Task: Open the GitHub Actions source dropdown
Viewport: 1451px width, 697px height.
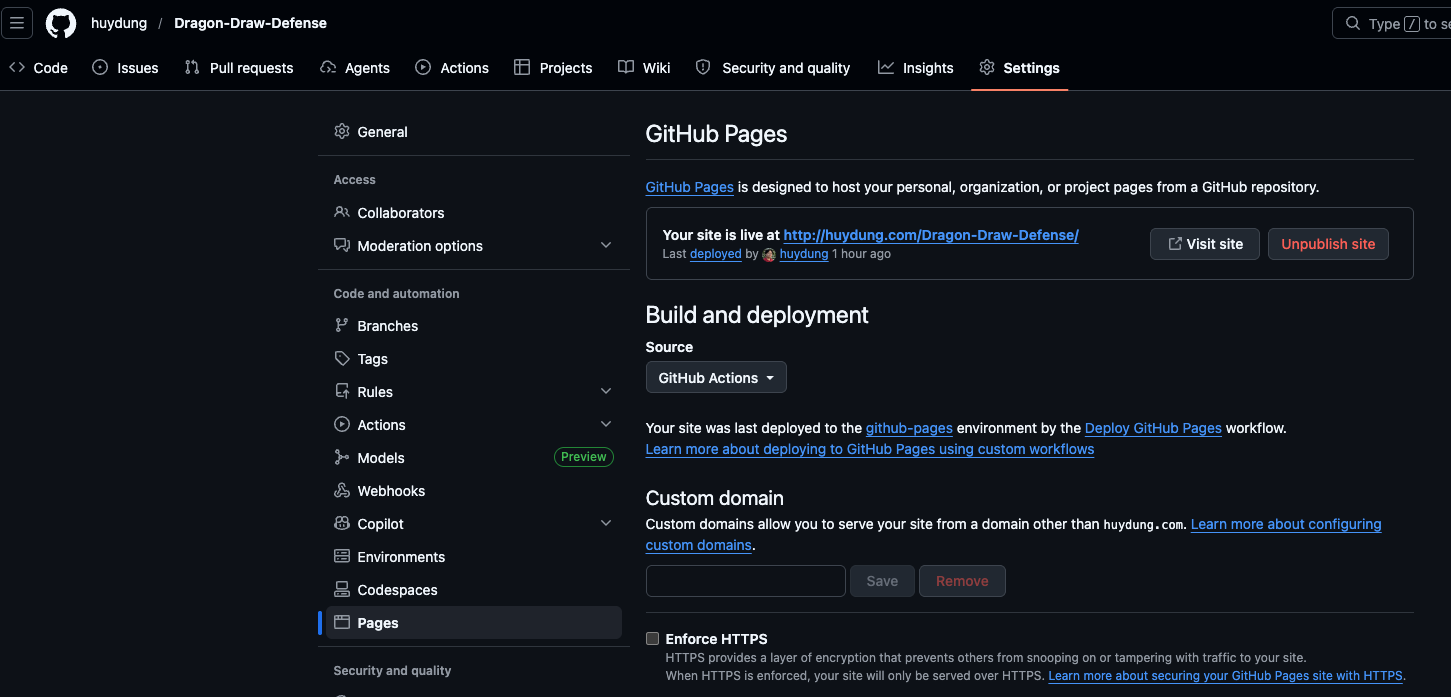Action: click(x=716, y=377)
